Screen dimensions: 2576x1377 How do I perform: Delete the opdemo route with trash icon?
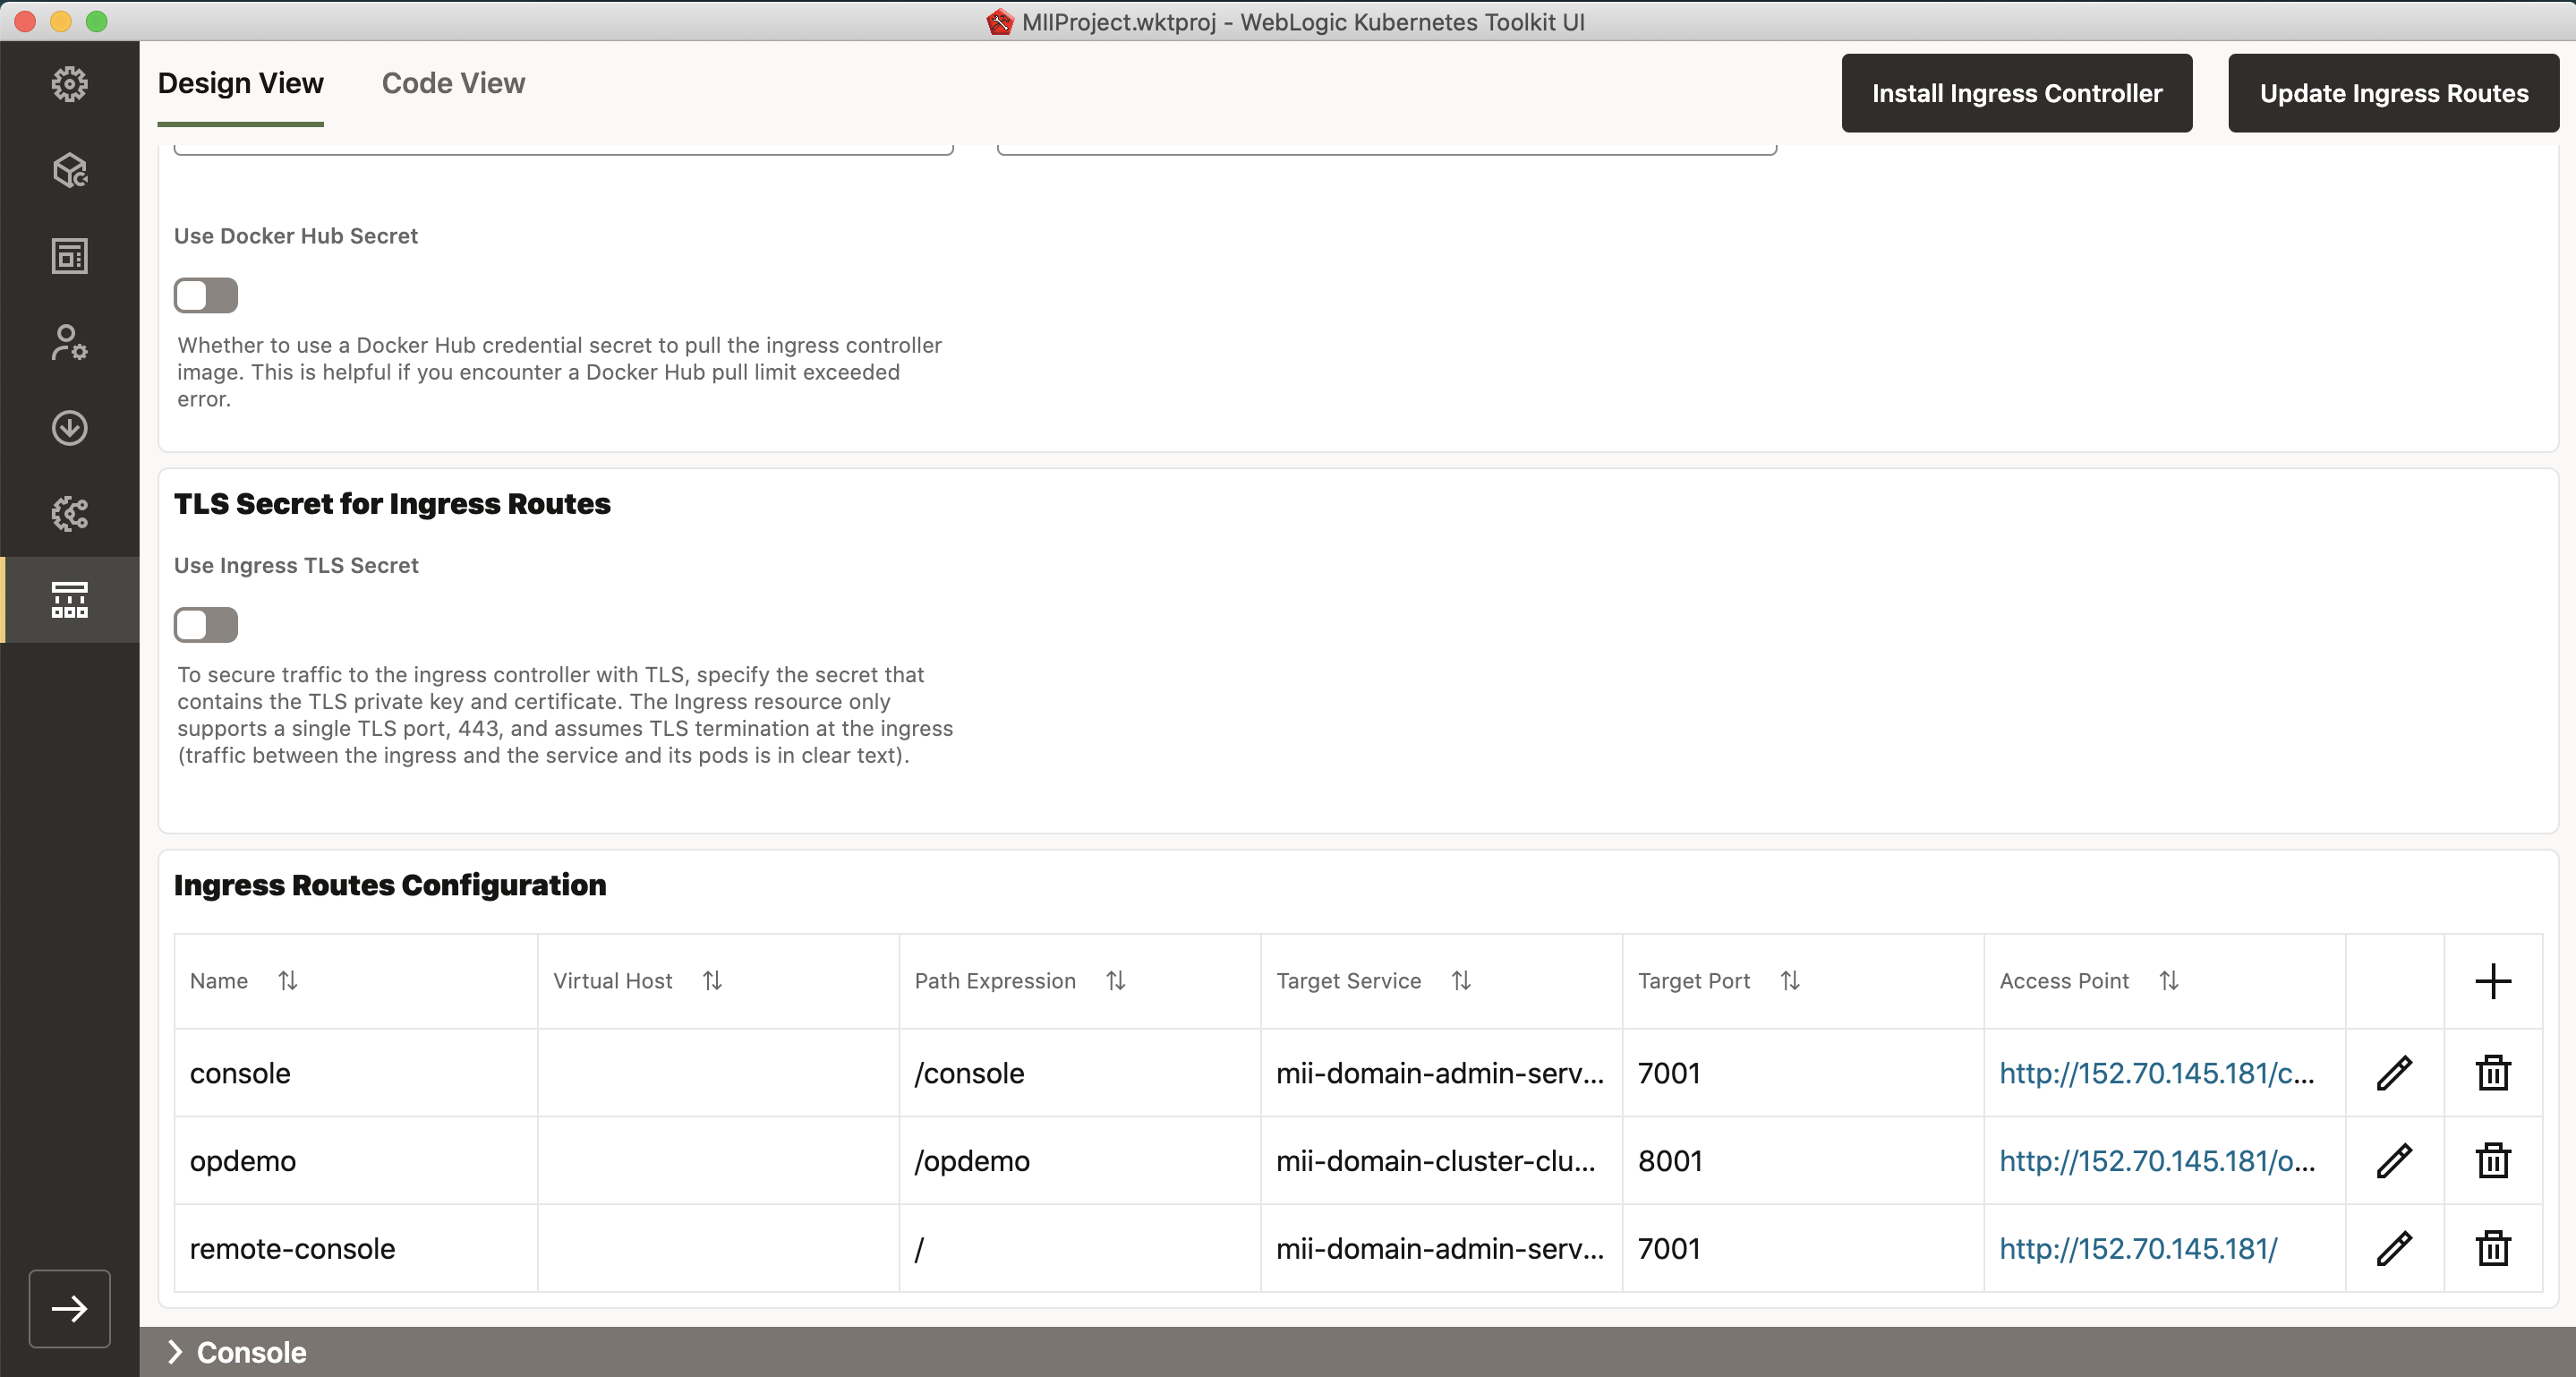point(2492,1160)
